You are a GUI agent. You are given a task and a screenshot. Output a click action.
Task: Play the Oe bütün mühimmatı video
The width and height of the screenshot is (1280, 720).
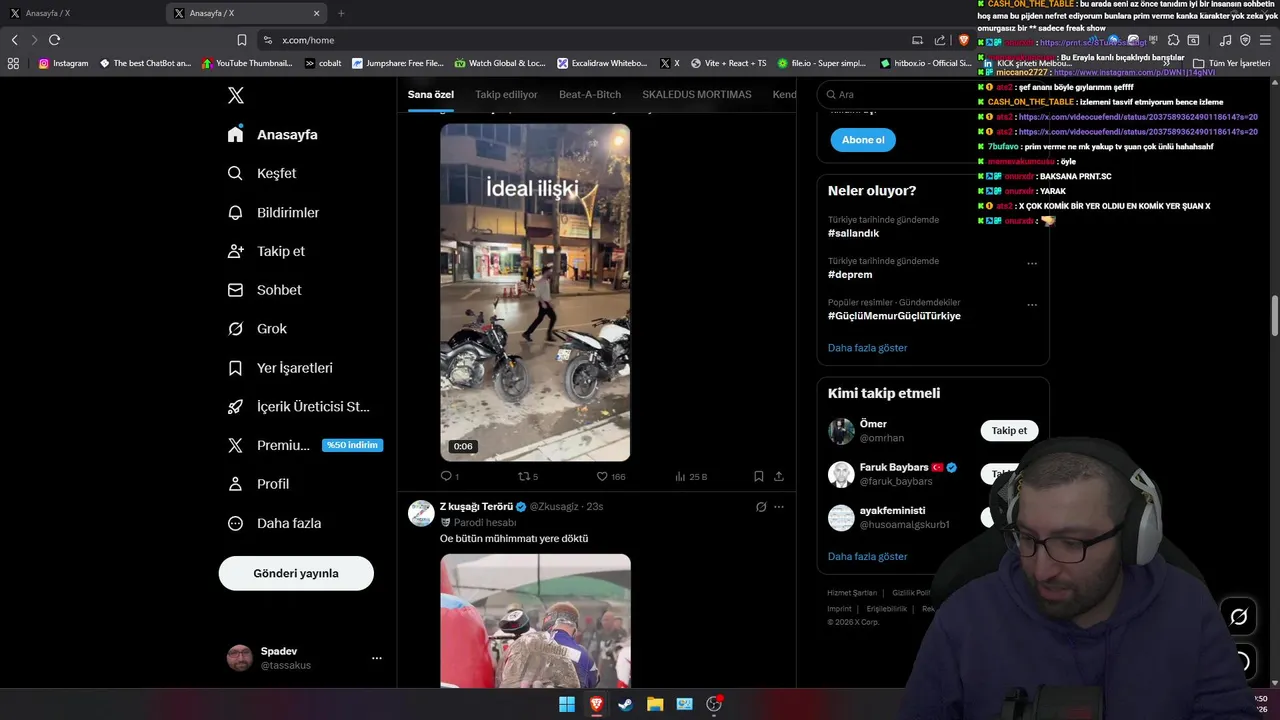pos(535,620)
